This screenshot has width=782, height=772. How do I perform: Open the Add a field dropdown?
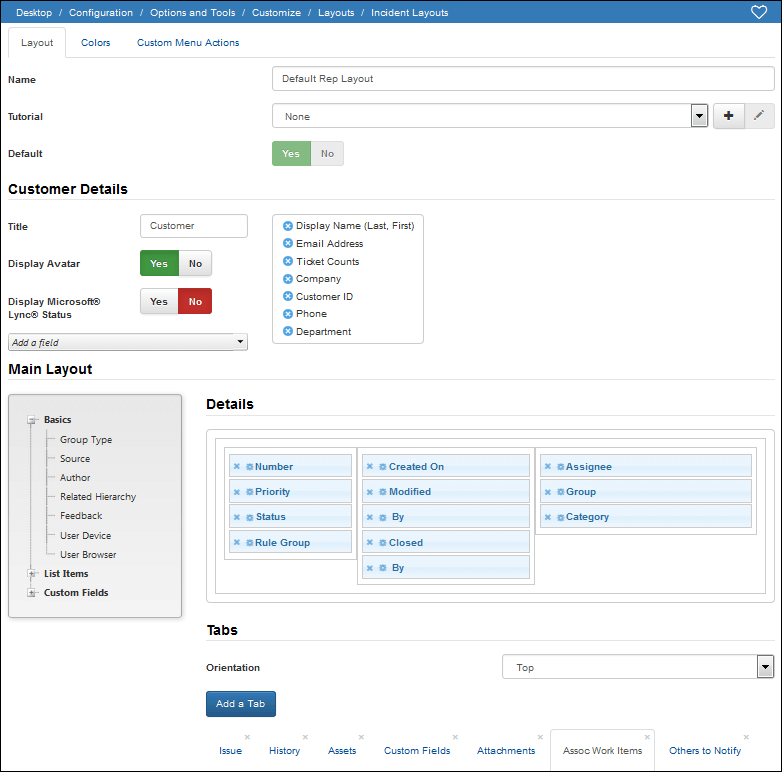click(128, 342)
